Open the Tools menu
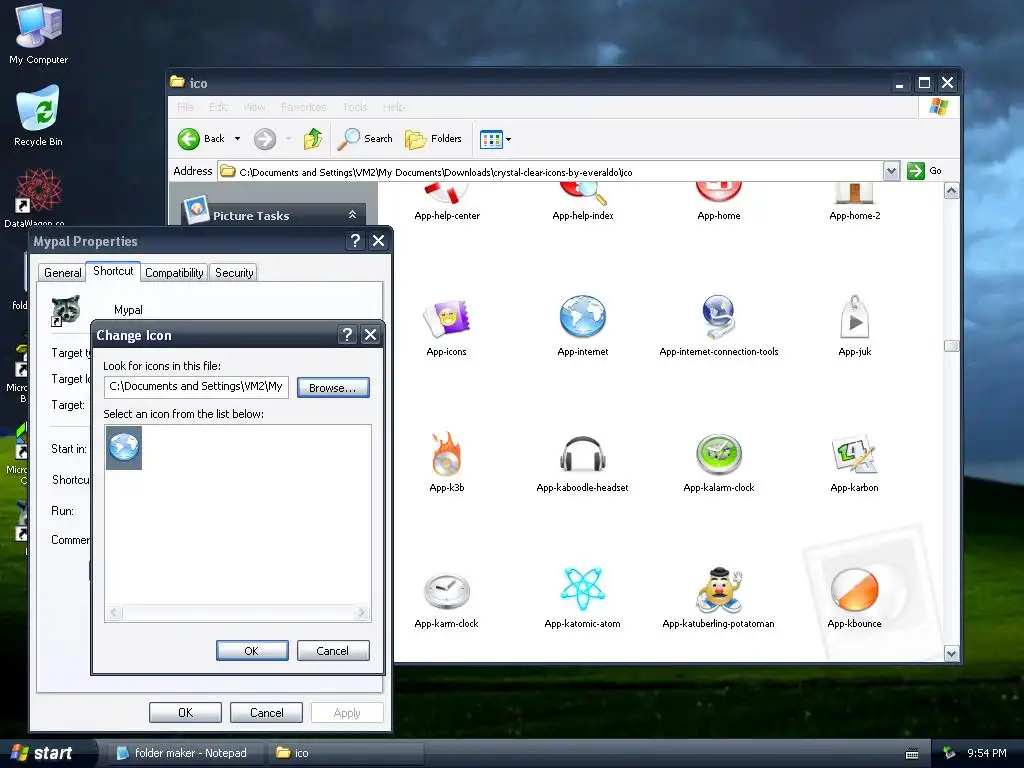This screenshot has height=768, width=1024. tap(355, 107)
